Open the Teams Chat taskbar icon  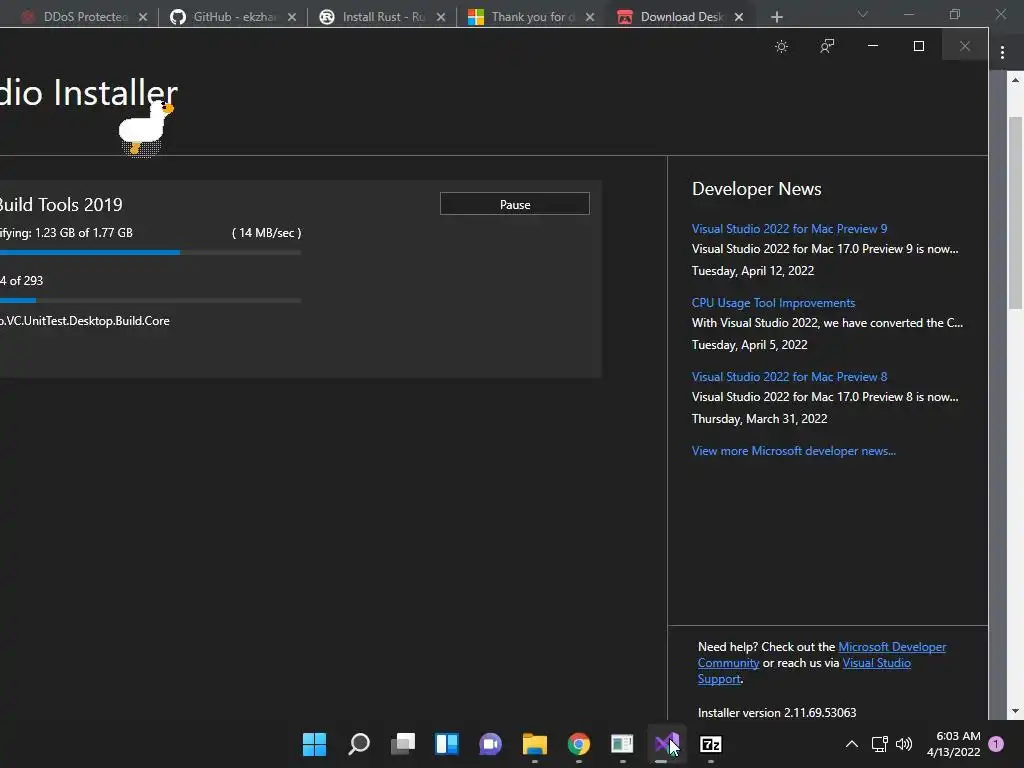(490, 744)
